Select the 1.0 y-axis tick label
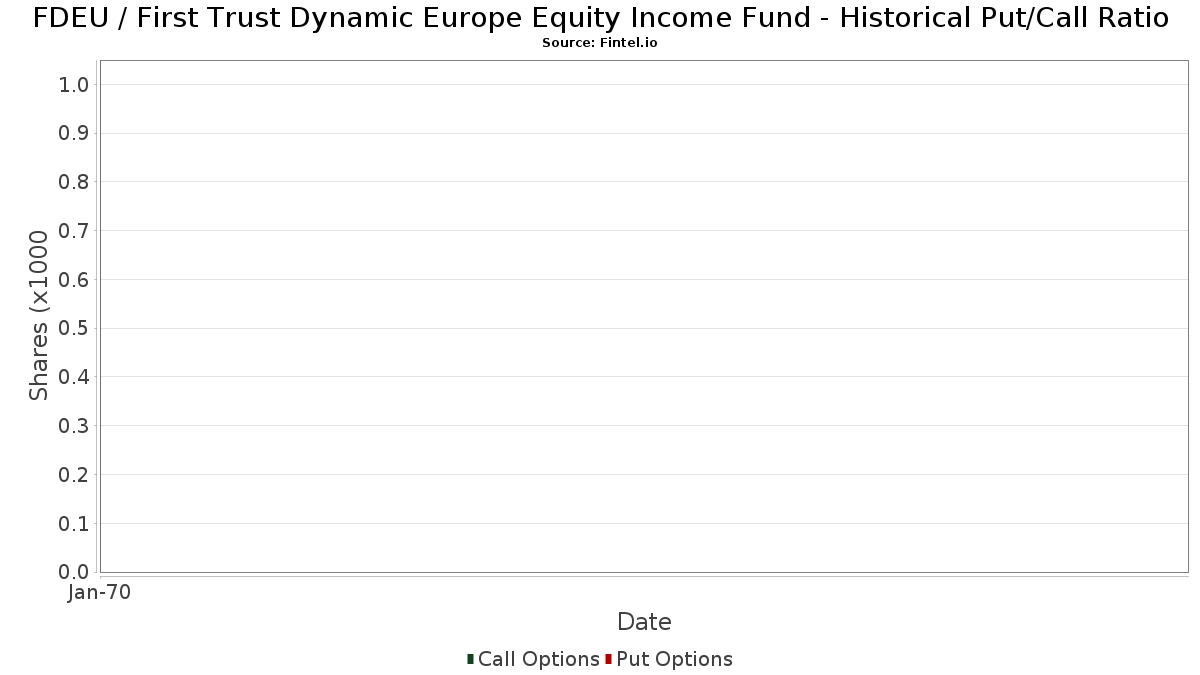The image size is (1200, 675). pos(74,85)
